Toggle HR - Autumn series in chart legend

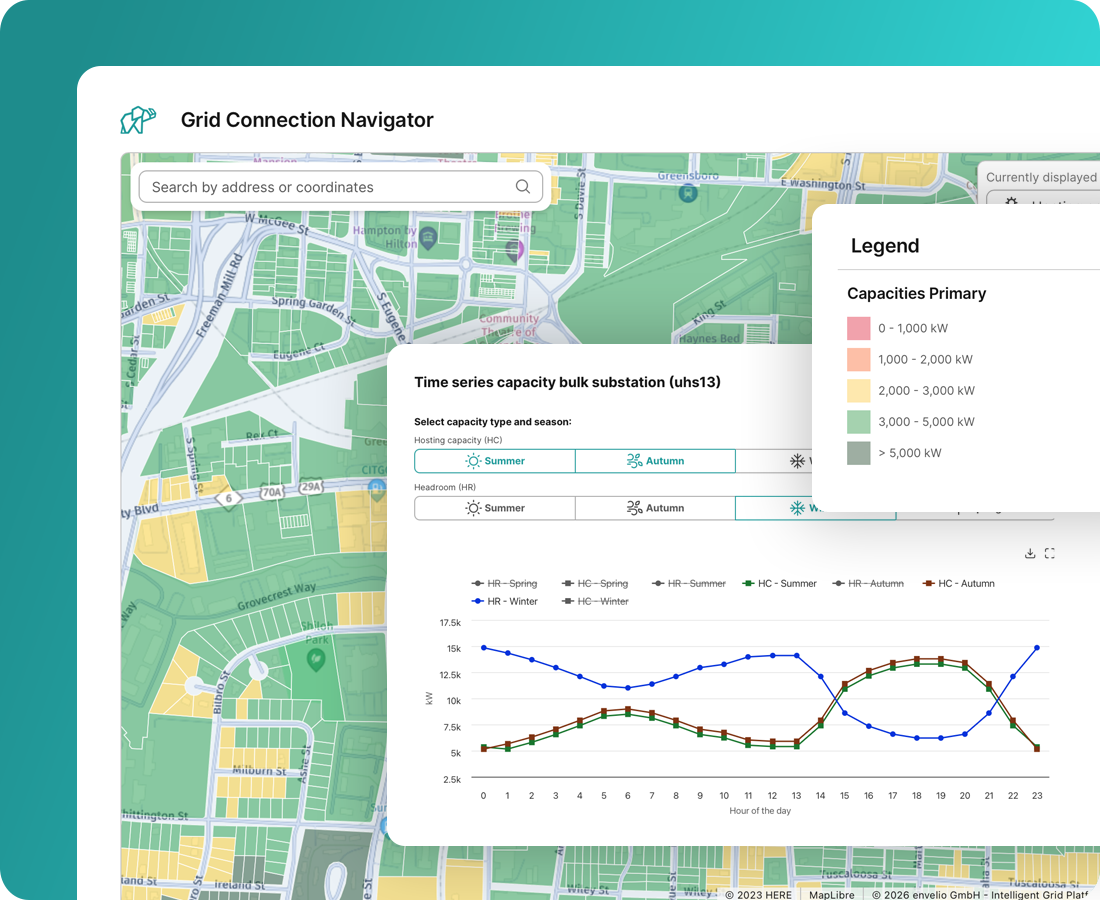point(868,584)
